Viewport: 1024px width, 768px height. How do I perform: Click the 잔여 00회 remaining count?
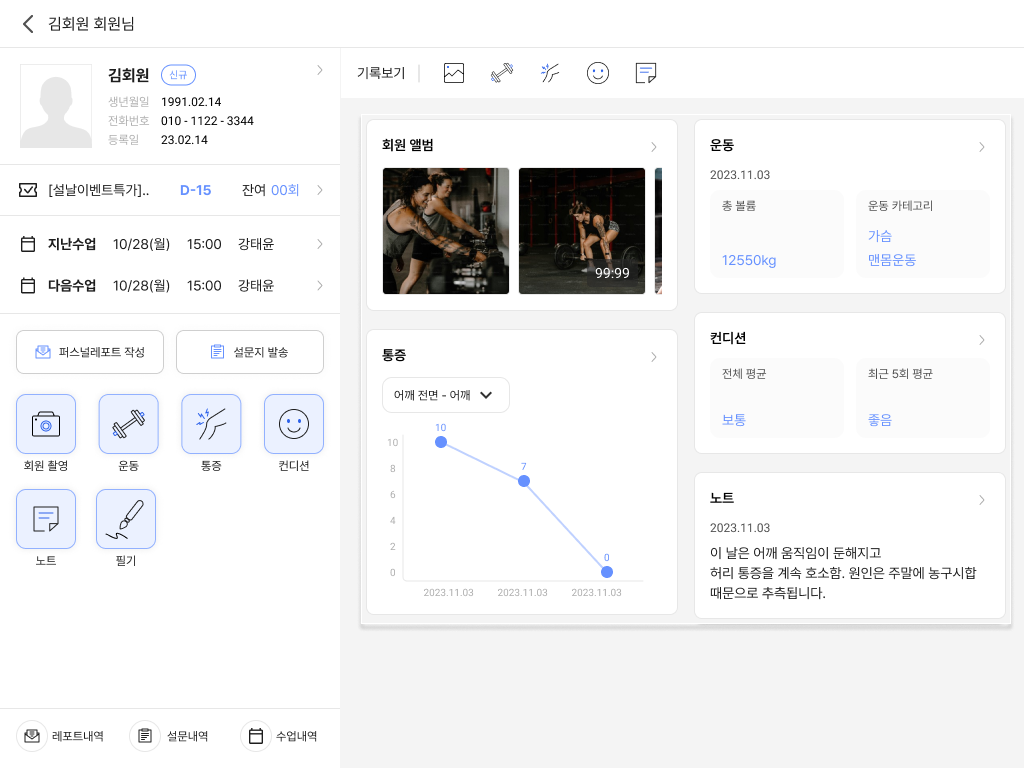pos(270,190)
